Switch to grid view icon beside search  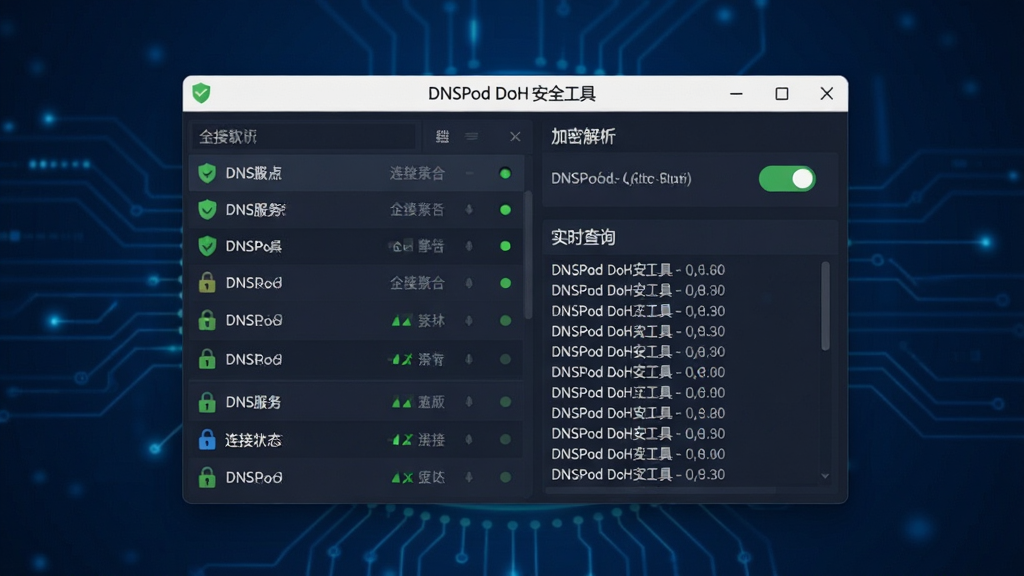442,136
